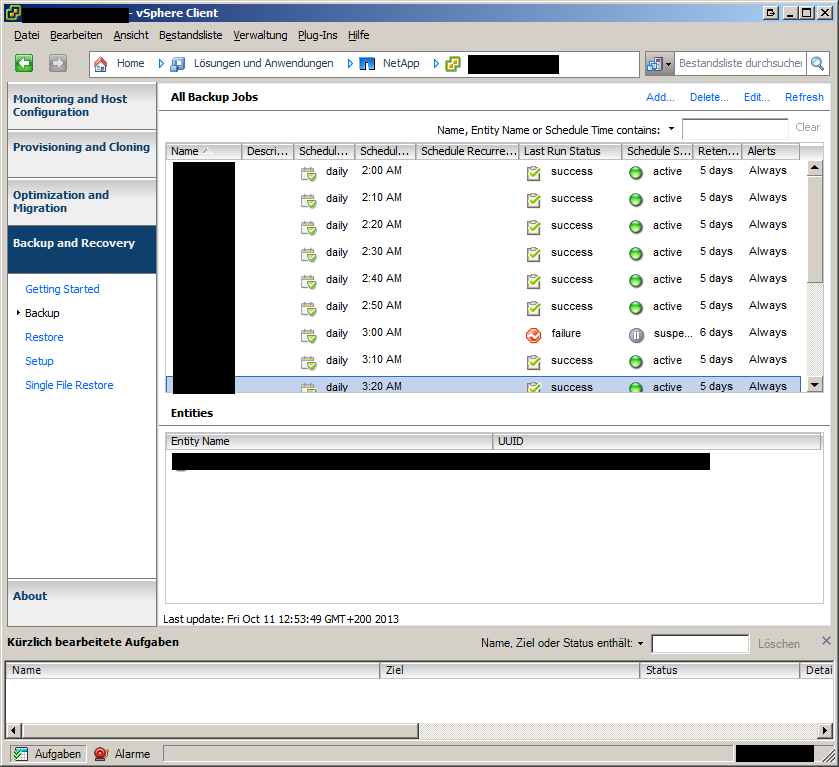839x767 pixels.
Task: Expand the Backup tree item arrow
Action: point(18,312)
